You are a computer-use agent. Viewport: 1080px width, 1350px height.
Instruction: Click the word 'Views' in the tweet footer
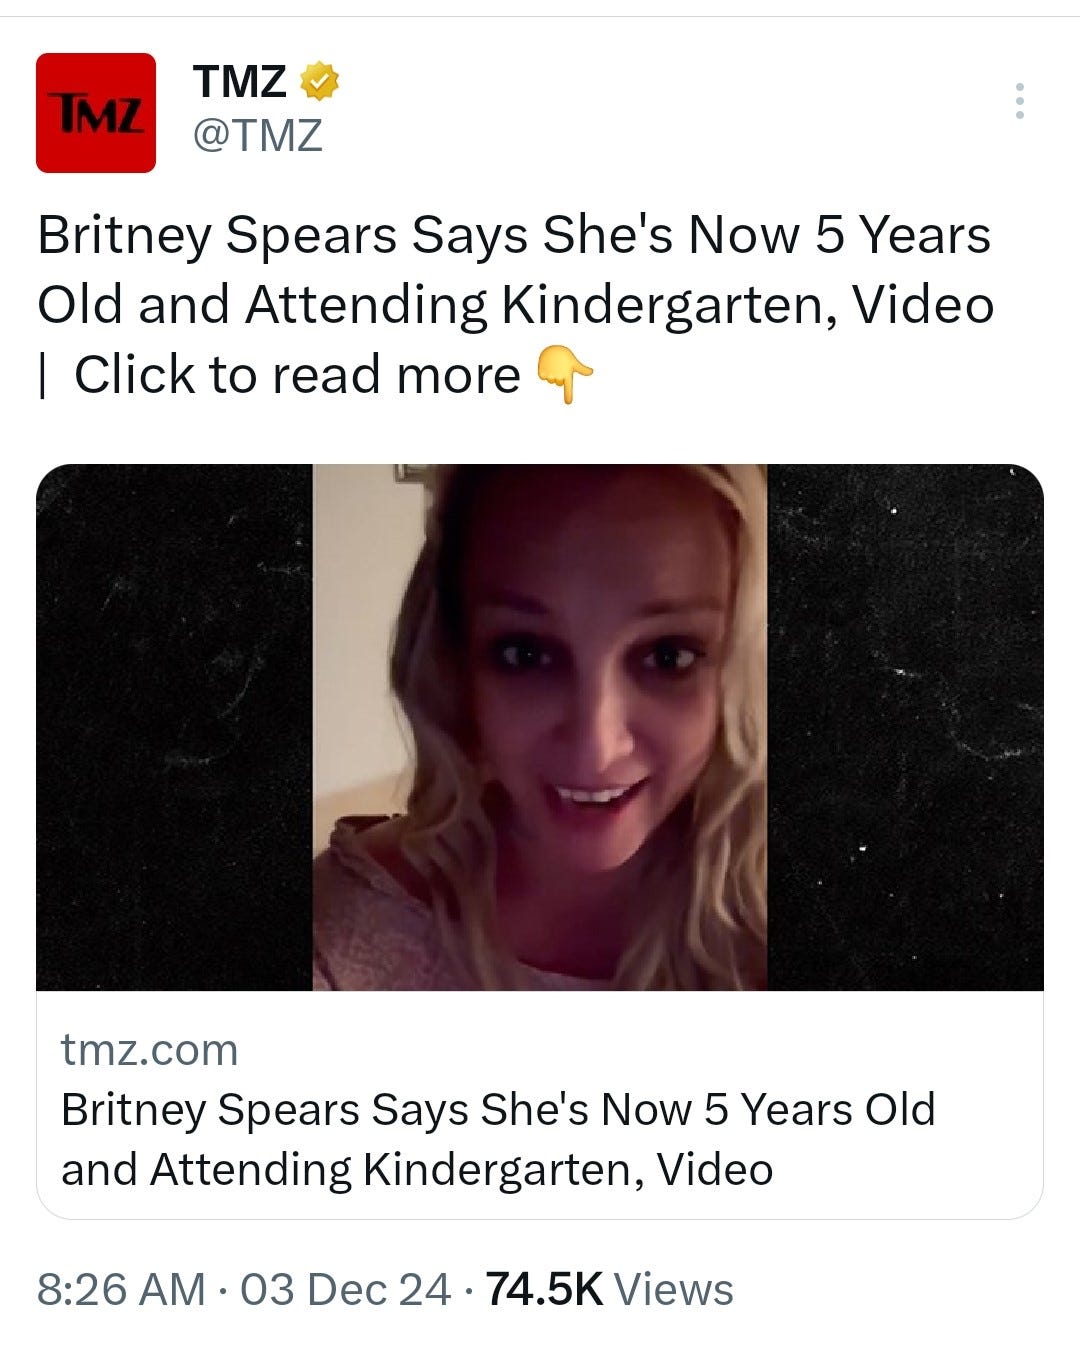(674, 1289)
